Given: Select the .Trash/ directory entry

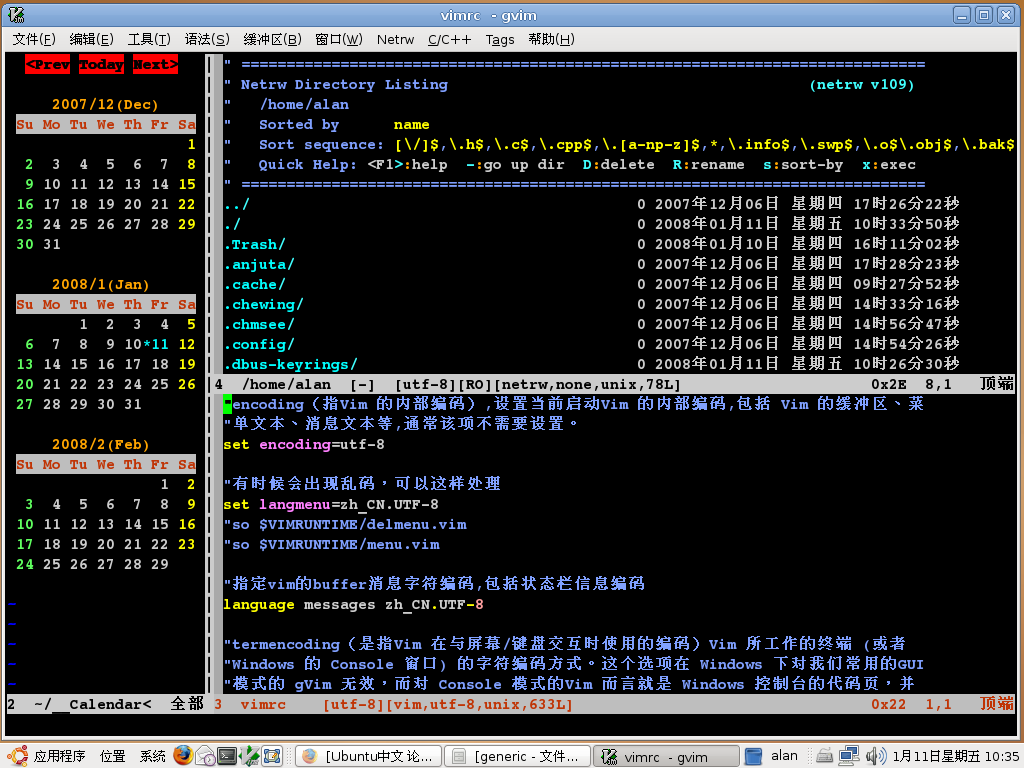Looking at the screenshot, I should [x=255, y=244].
